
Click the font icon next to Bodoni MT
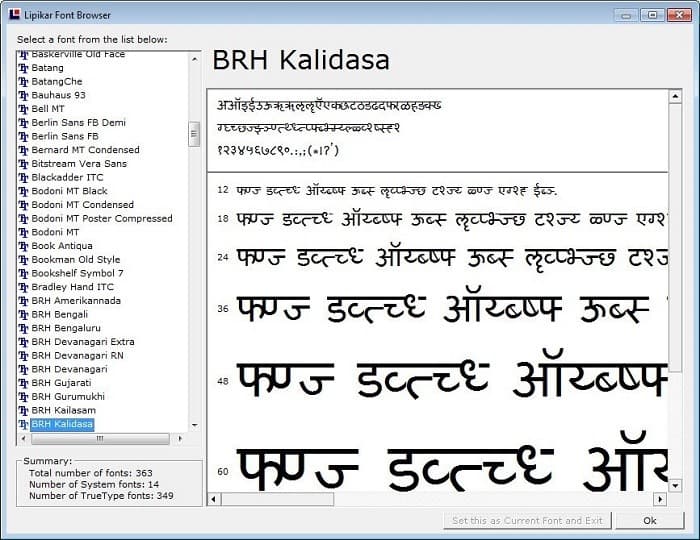tap(24, 232)
